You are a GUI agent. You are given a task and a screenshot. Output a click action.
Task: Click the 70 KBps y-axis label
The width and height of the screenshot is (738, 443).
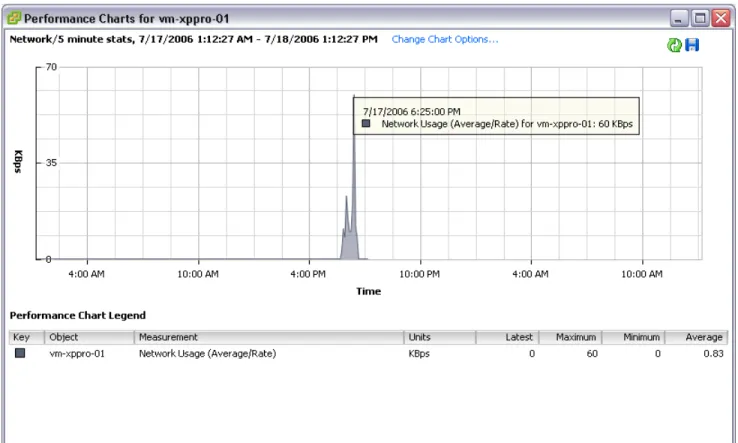point(51,67)
